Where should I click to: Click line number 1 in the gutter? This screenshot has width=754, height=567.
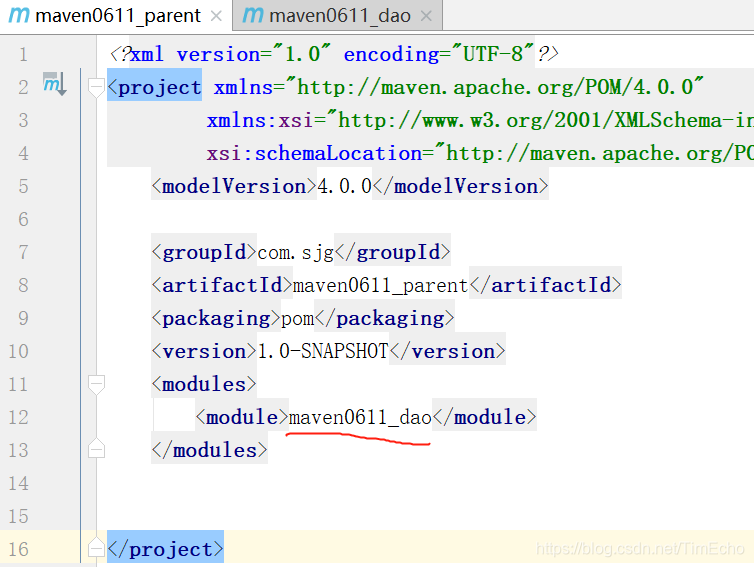[23, 54]
